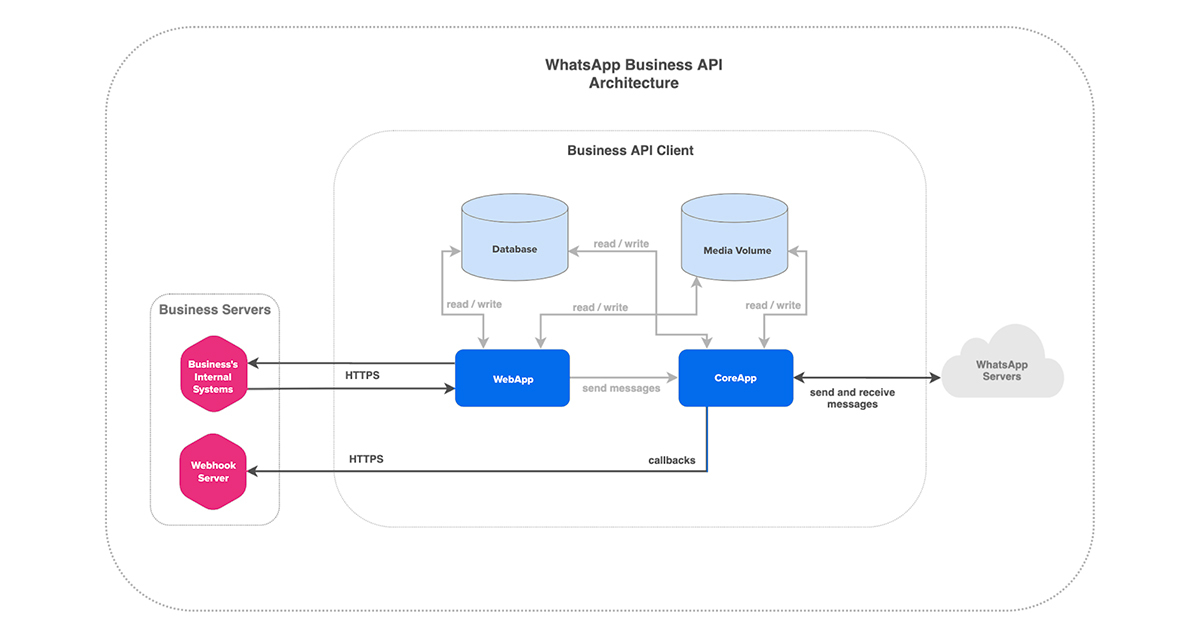Click the read / write label above Database
The width and height of the screenshot is (1200, 628).
(x=620, y=243)
